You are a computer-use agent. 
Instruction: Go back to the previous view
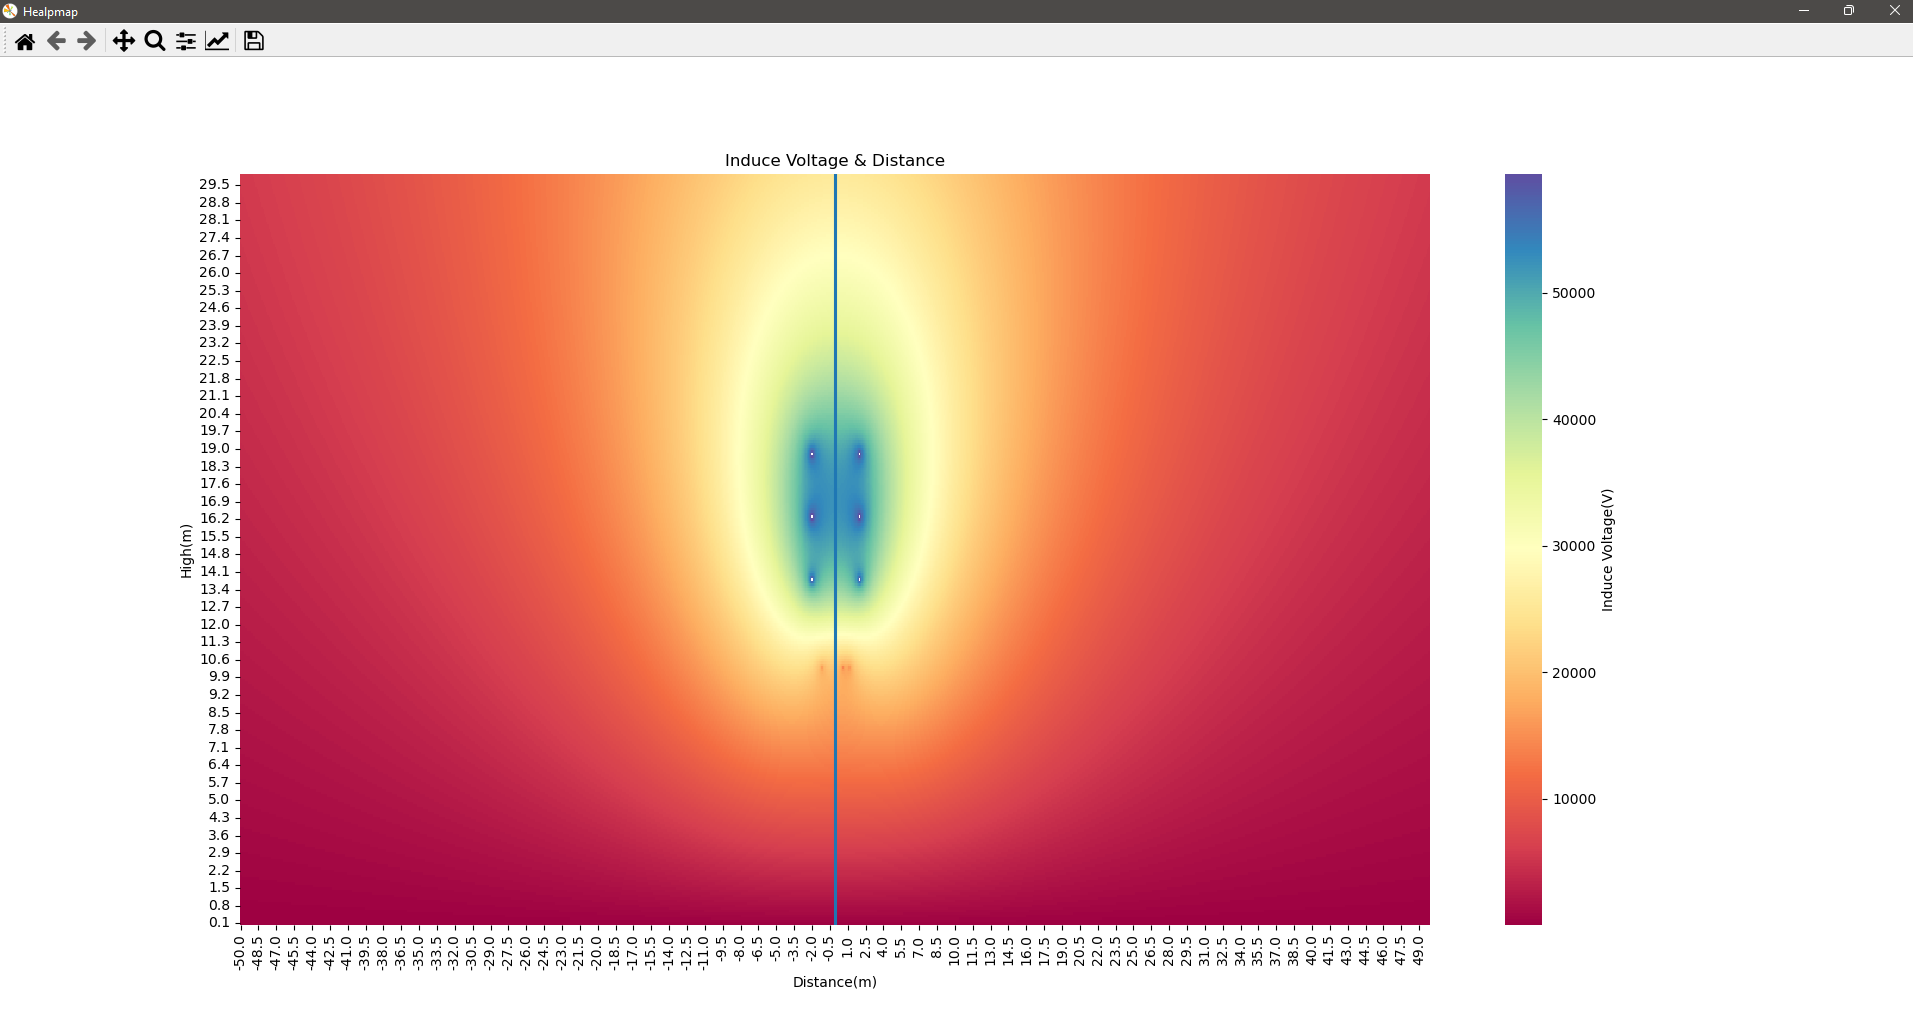[x=56, y=41]
